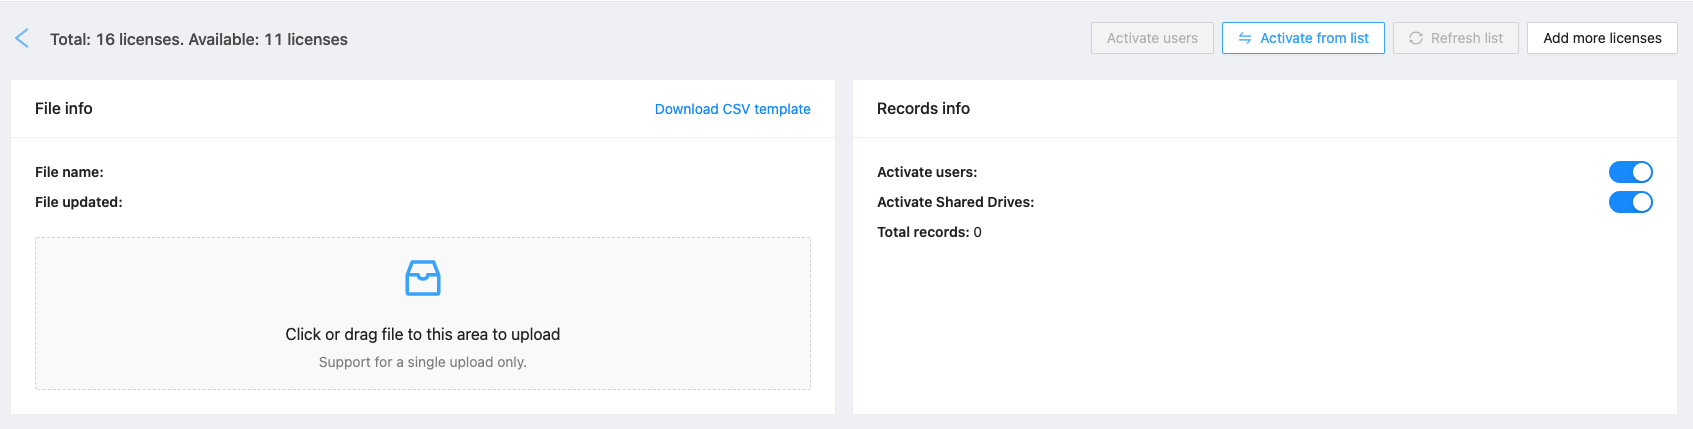The height and width of the screenshot is (429, 1693).
Task: Click the refresh icon in Refresh list
Action: [x=1416, y=38]
